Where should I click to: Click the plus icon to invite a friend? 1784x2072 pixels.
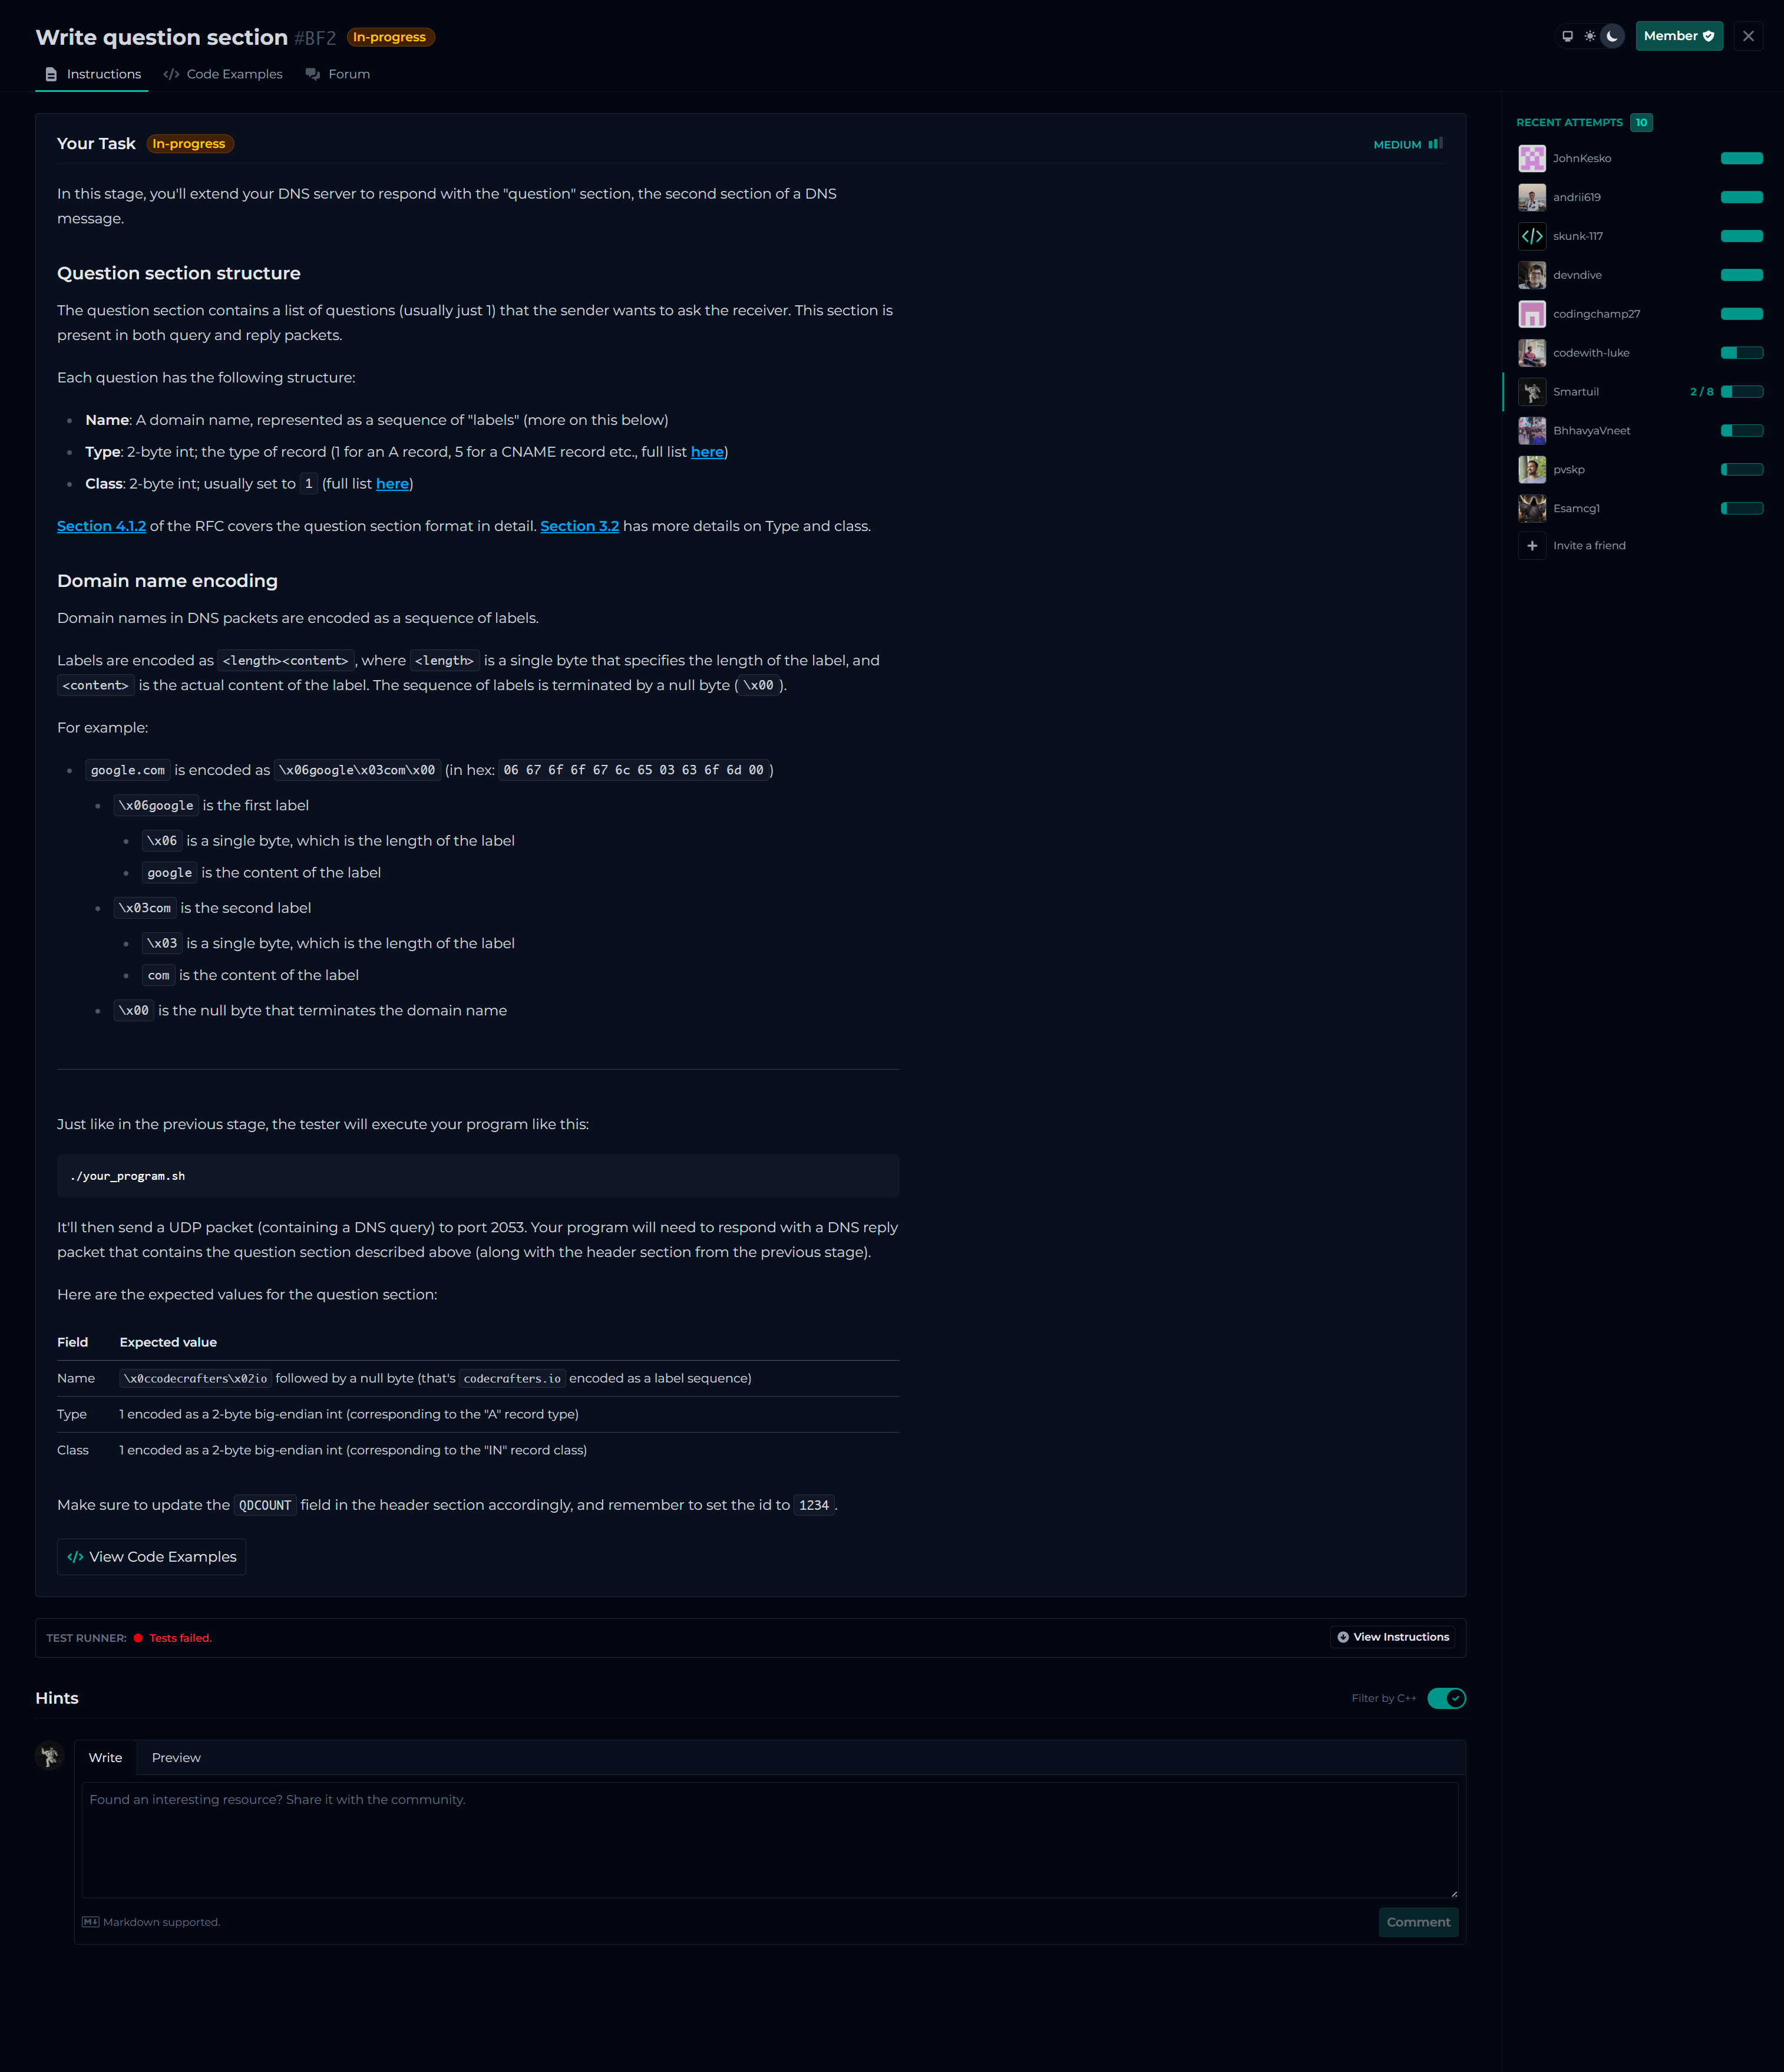1532,546
